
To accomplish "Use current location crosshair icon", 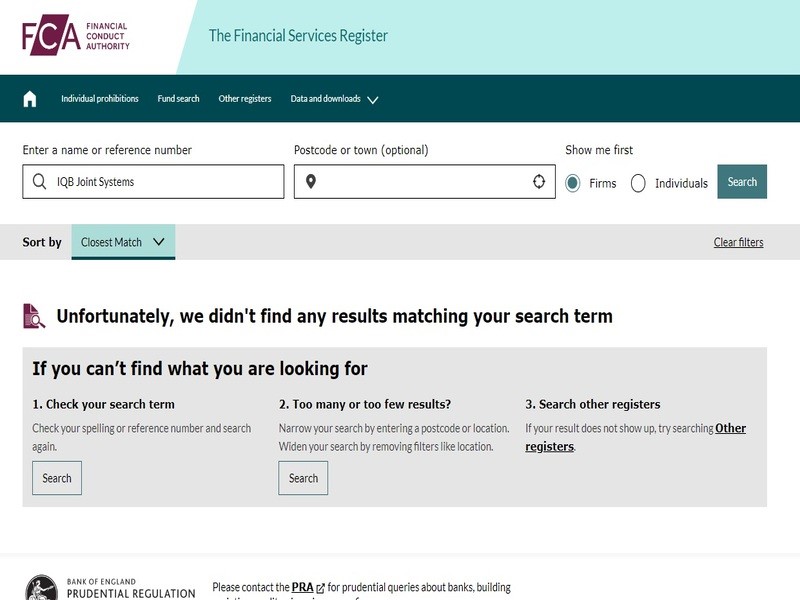I will [539, 182].
